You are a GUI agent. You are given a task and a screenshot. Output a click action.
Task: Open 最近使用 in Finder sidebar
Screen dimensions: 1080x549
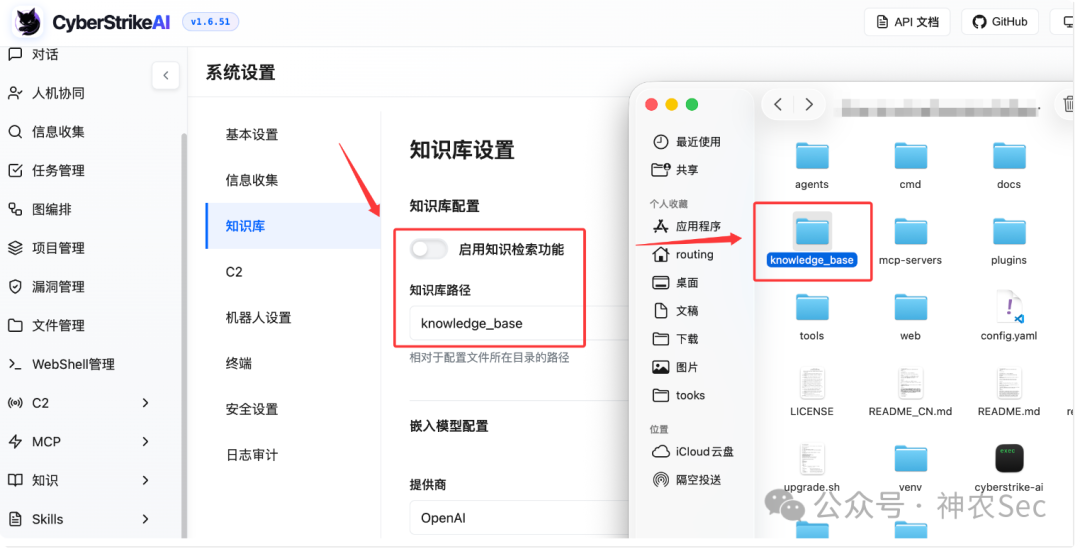[687, 142]
